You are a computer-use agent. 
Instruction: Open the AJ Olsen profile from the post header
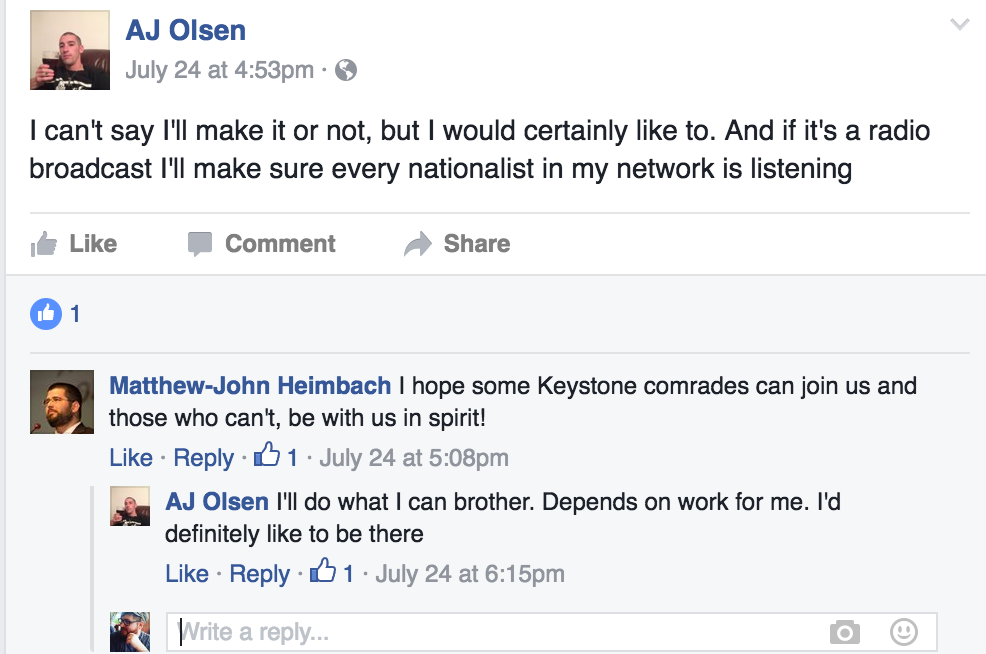(185, 30)
